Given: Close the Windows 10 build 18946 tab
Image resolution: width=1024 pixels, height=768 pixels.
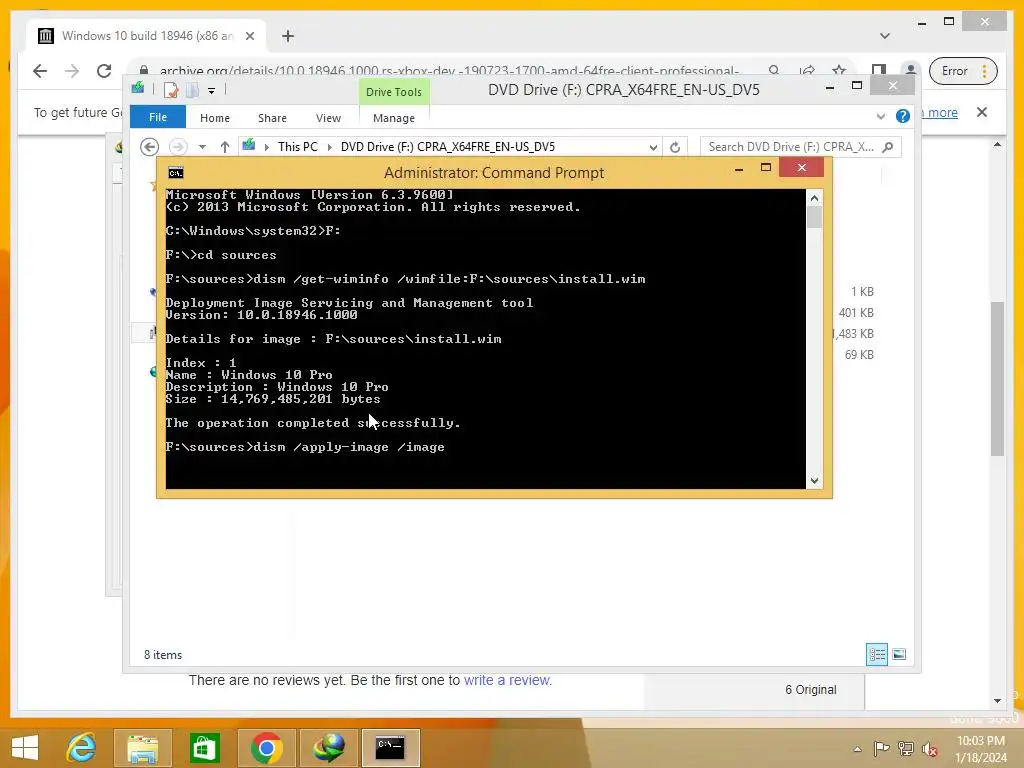Looking at the screenshot, I should click(x=249, y=36).
